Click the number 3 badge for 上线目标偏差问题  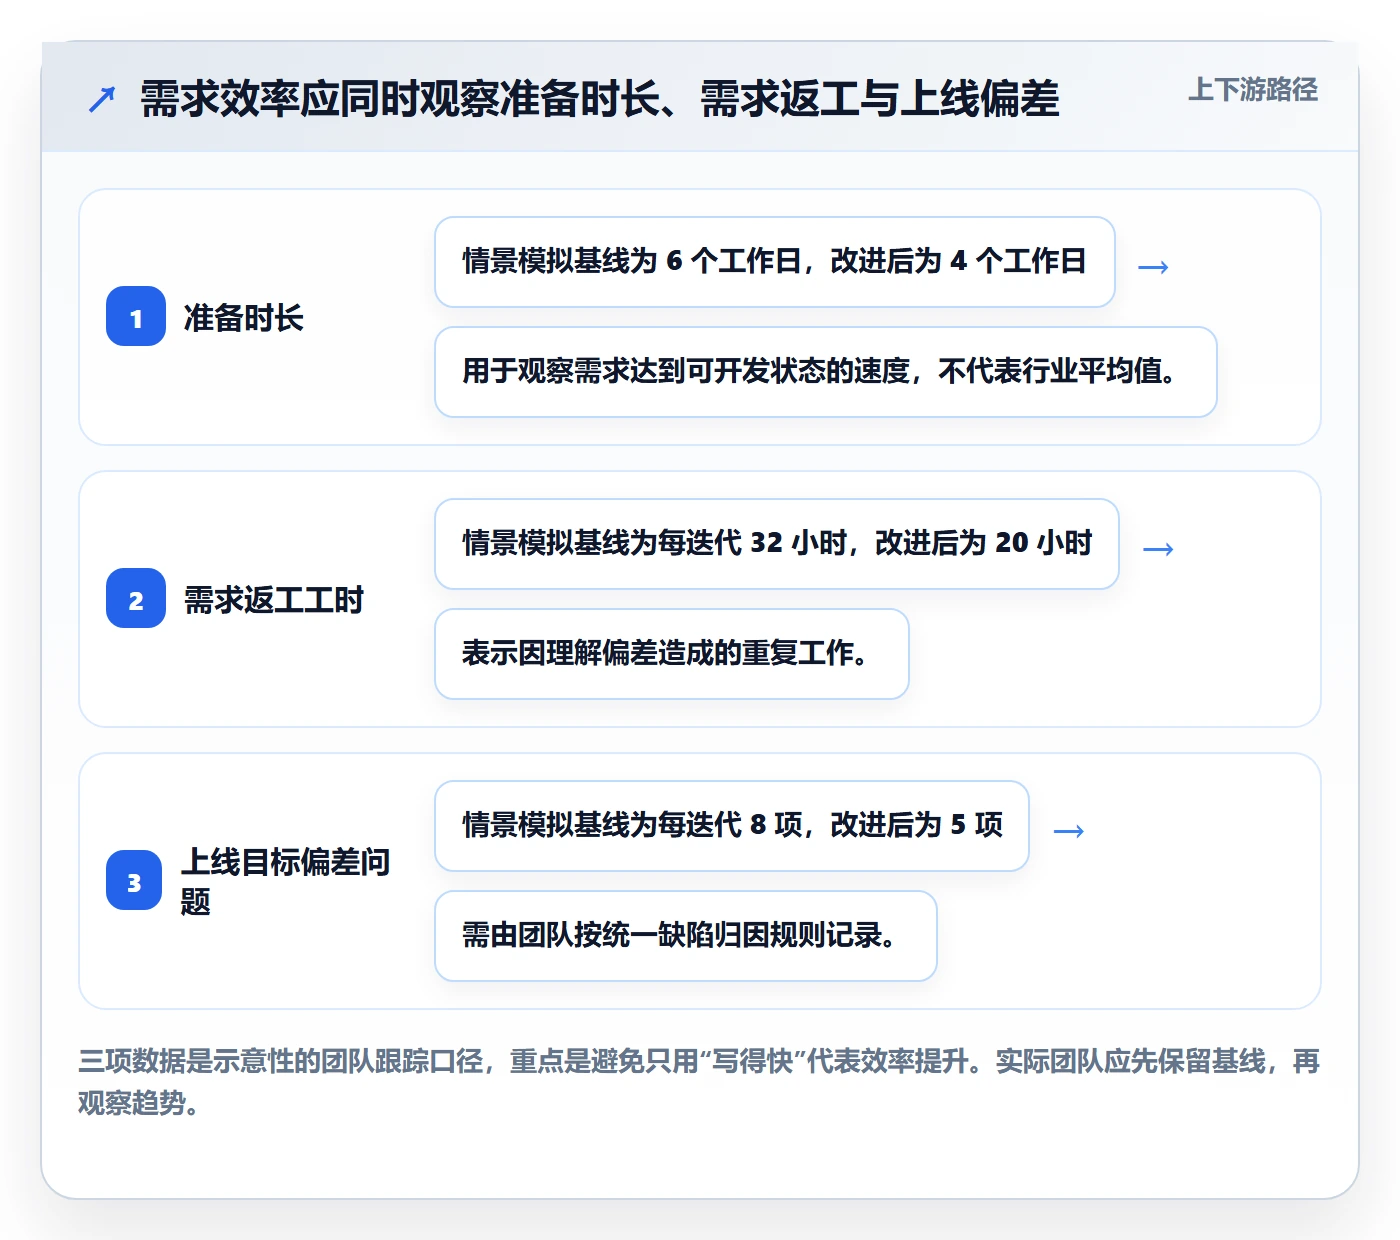[x=134, y=881]
